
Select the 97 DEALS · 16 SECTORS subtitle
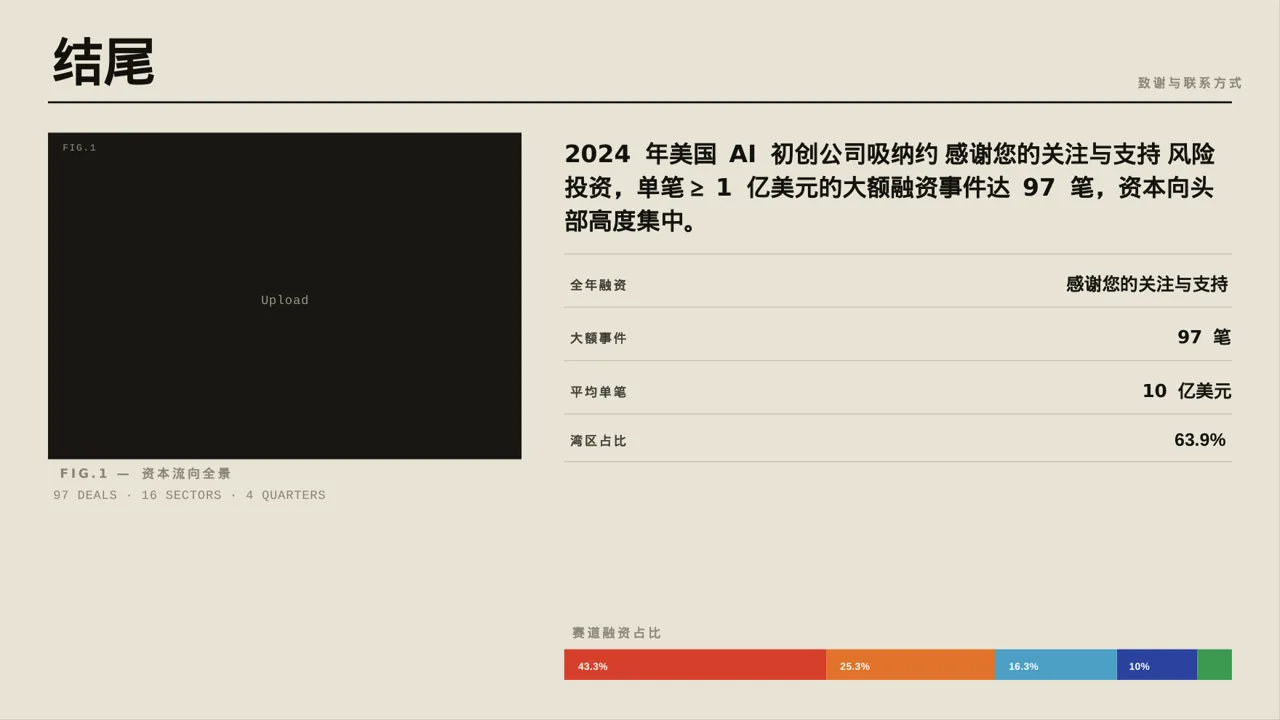pos(189,496)
